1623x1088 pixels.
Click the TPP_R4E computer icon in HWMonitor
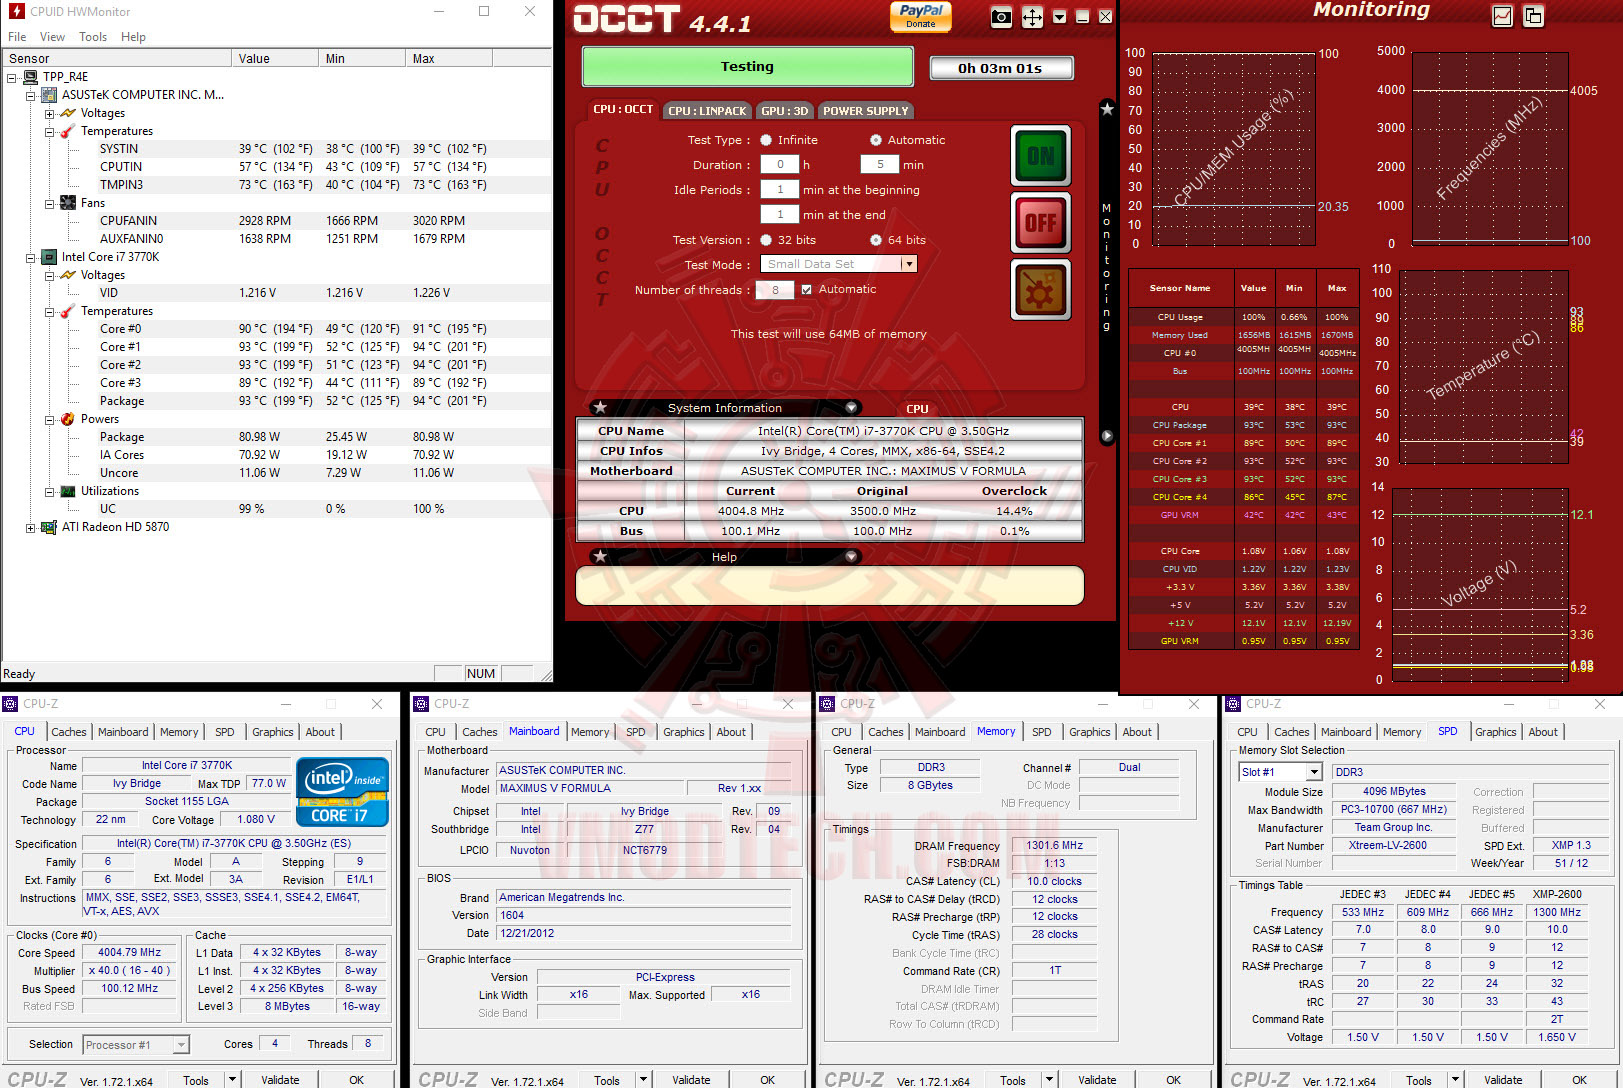(x=31, y=77)
